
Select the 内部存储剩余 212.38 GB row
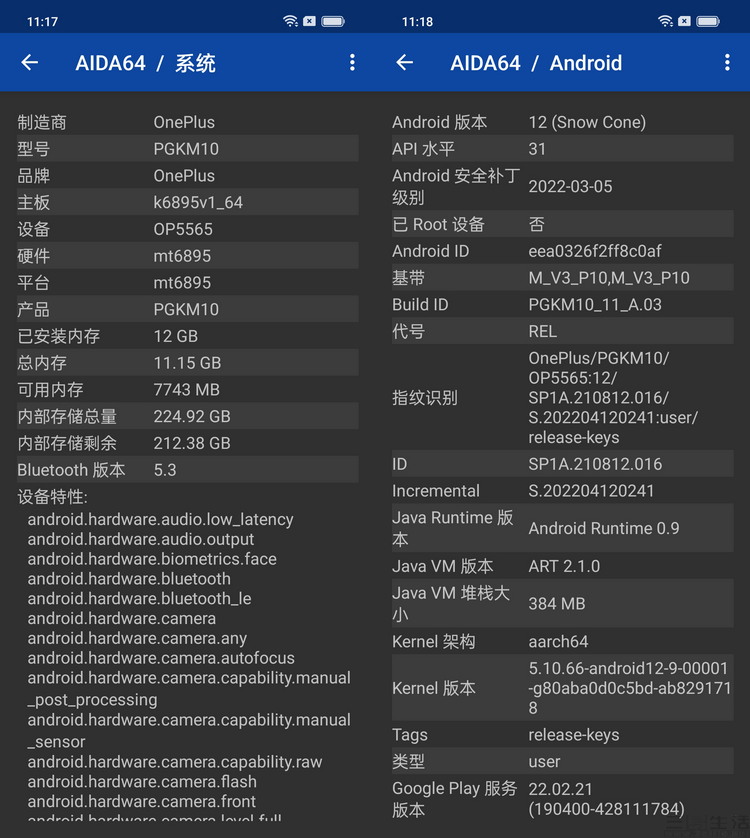pyautogui.click(x=188, y=443)
